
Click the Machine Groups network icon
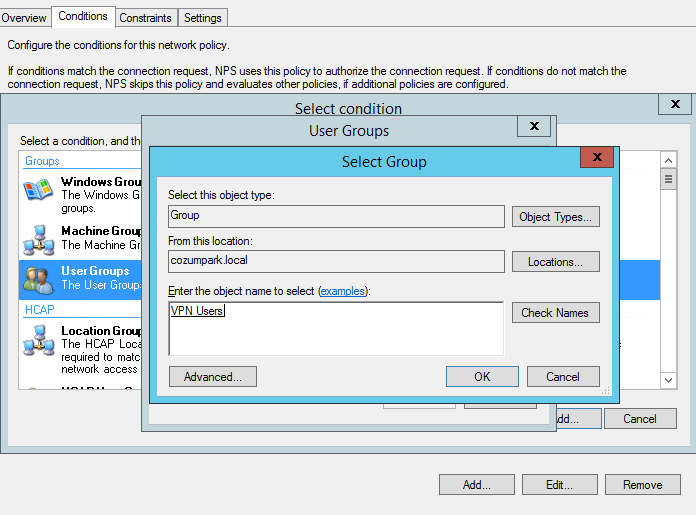pos(39,240)
